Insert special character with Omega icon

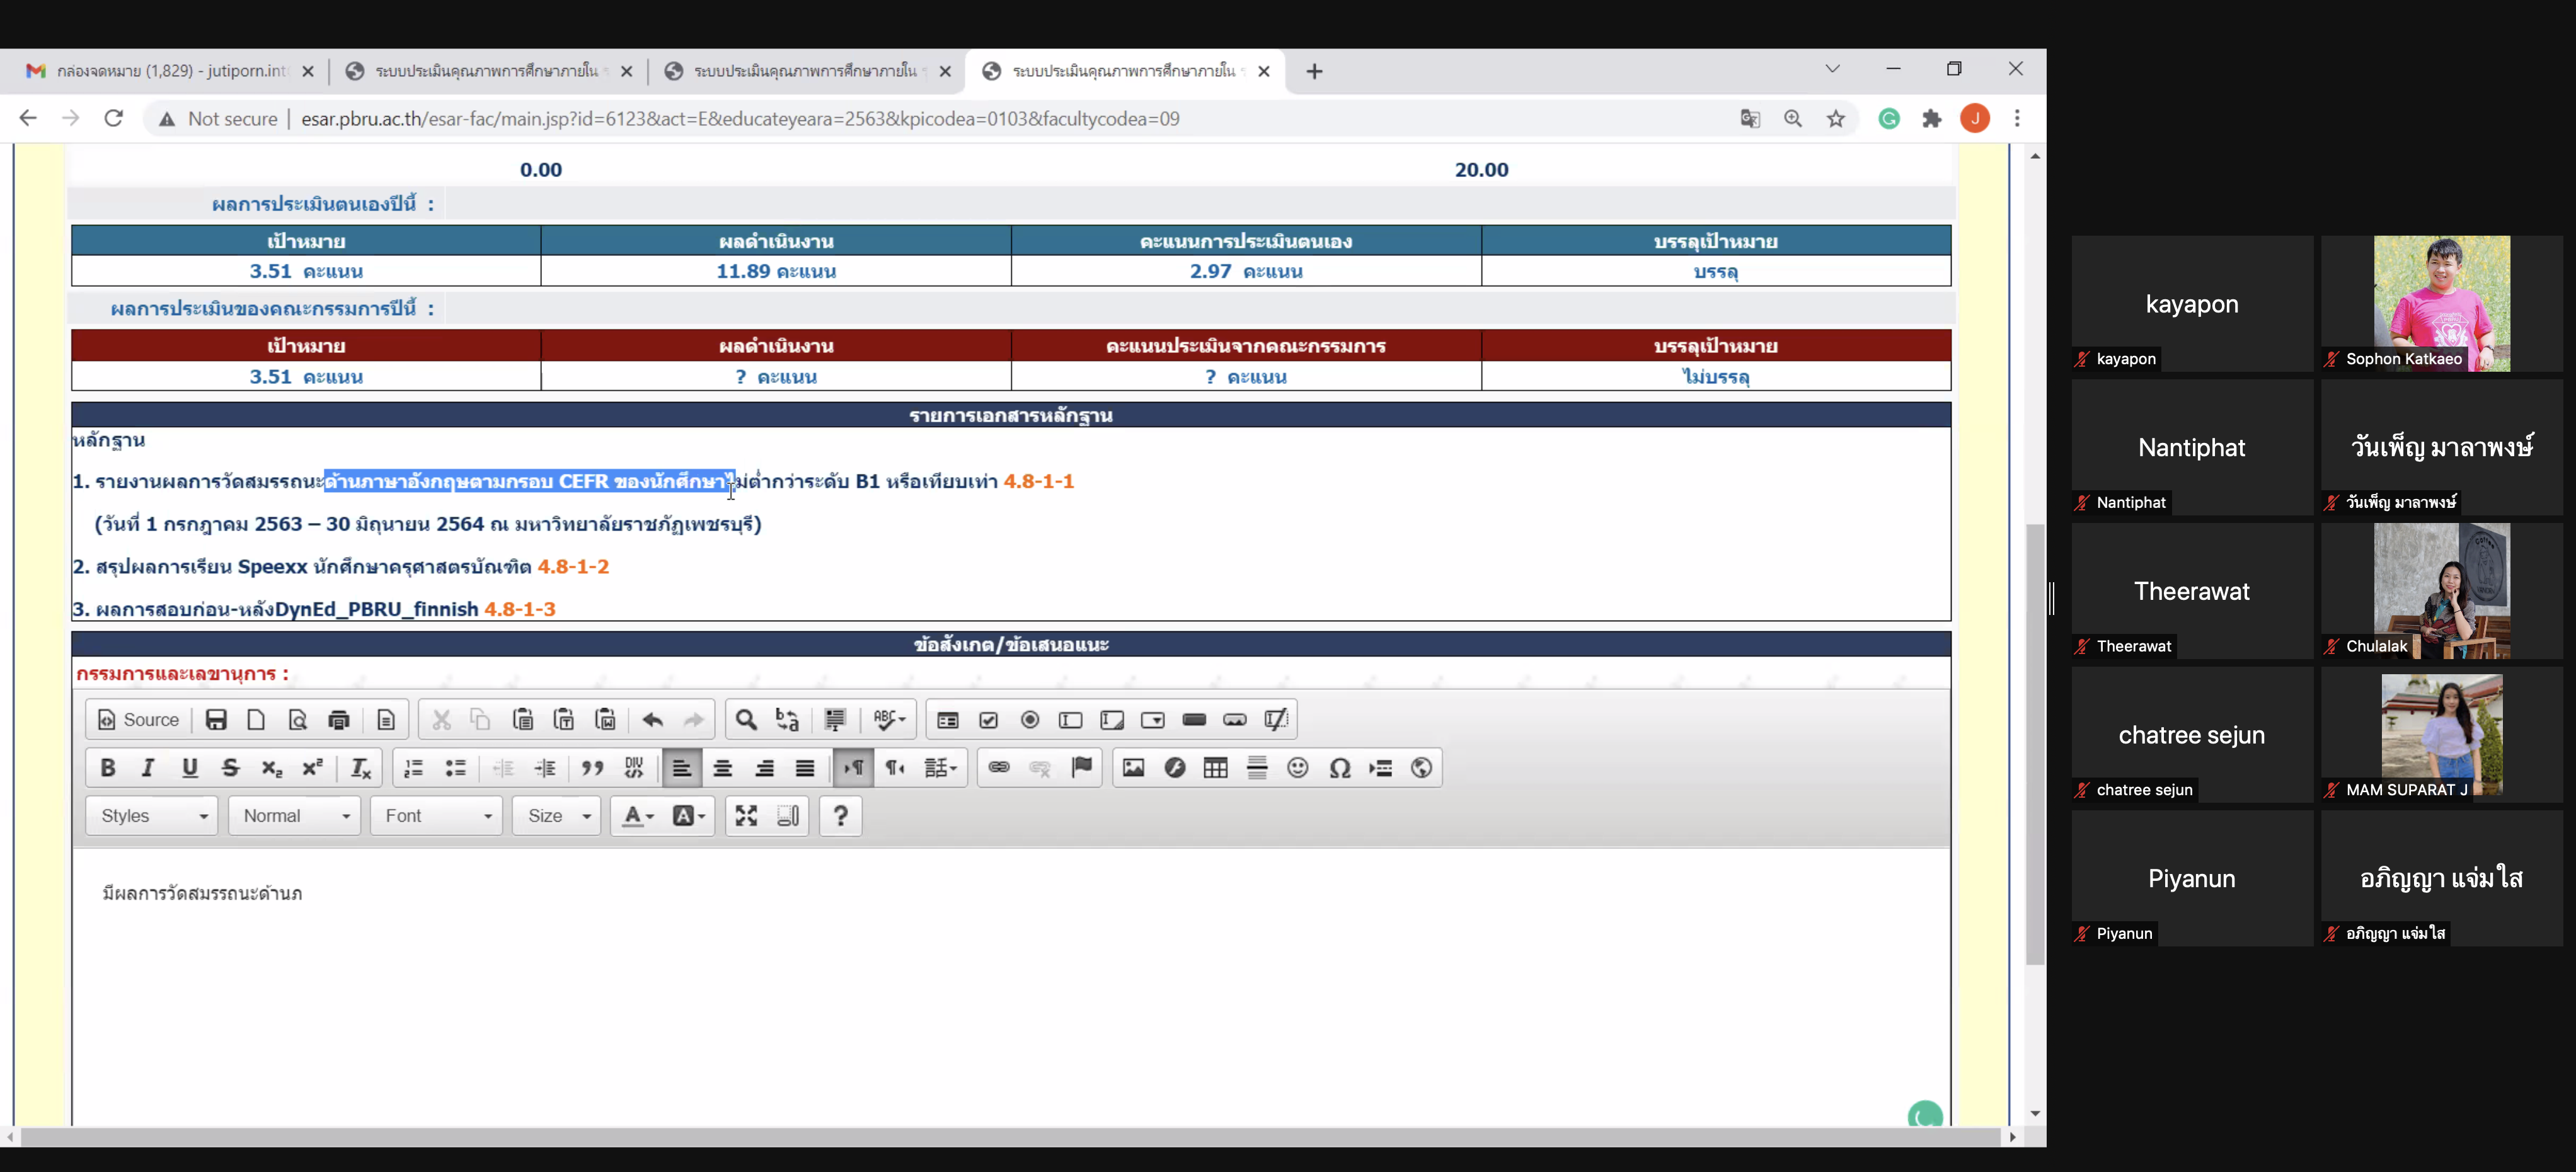tap(1340, 768)
